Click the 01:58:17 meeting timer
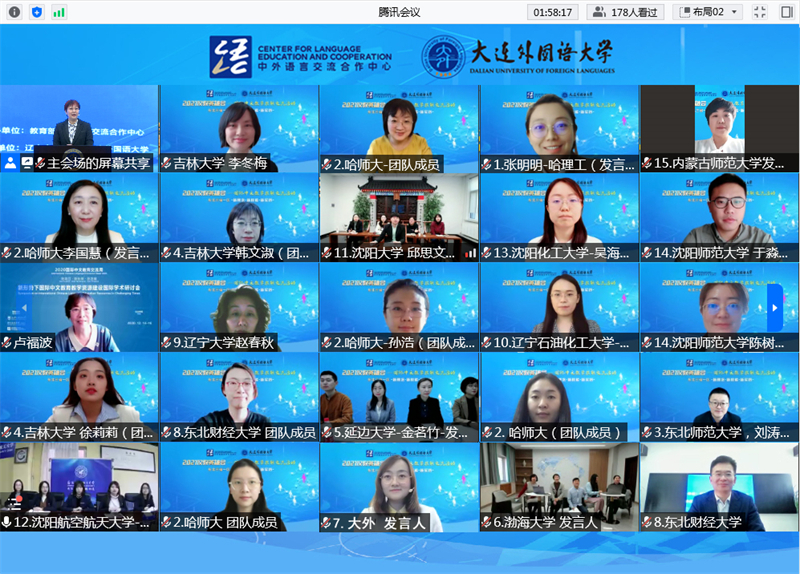Image resolution: width=800 pixels, height=574 pixels. coord(553,12)
